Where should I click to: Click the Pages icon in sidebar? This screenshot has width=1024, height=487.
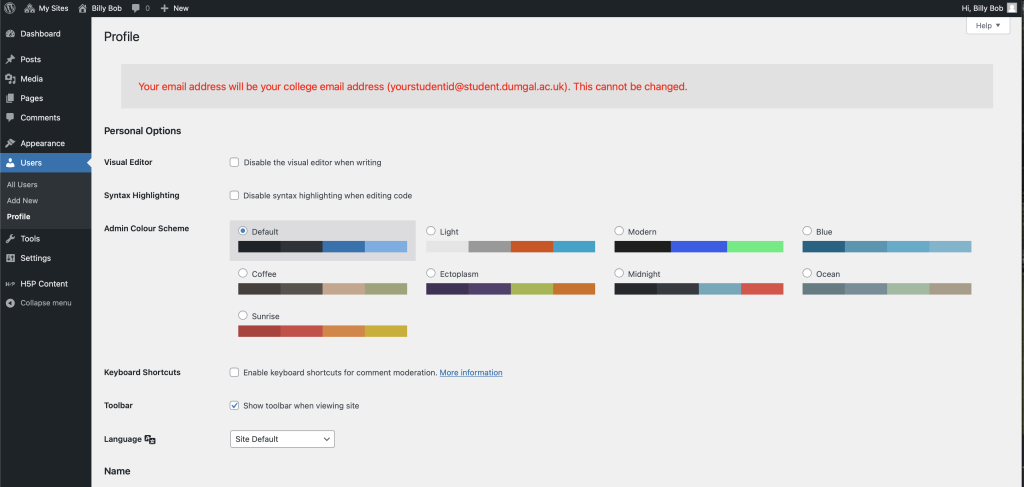point(10,99)
